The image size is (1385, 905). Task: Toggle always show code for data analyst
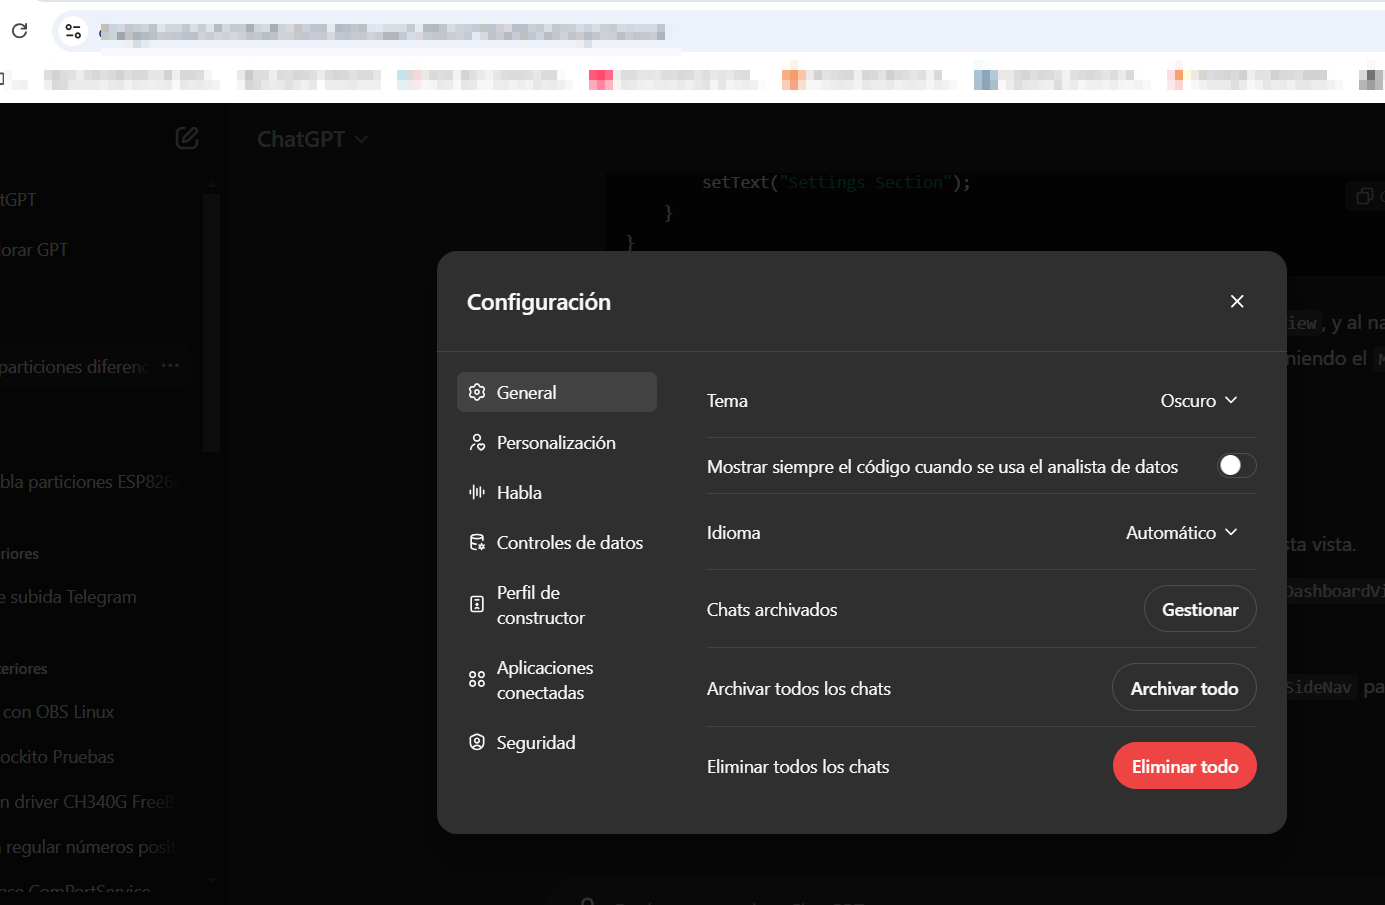[x=1236, y=466]
